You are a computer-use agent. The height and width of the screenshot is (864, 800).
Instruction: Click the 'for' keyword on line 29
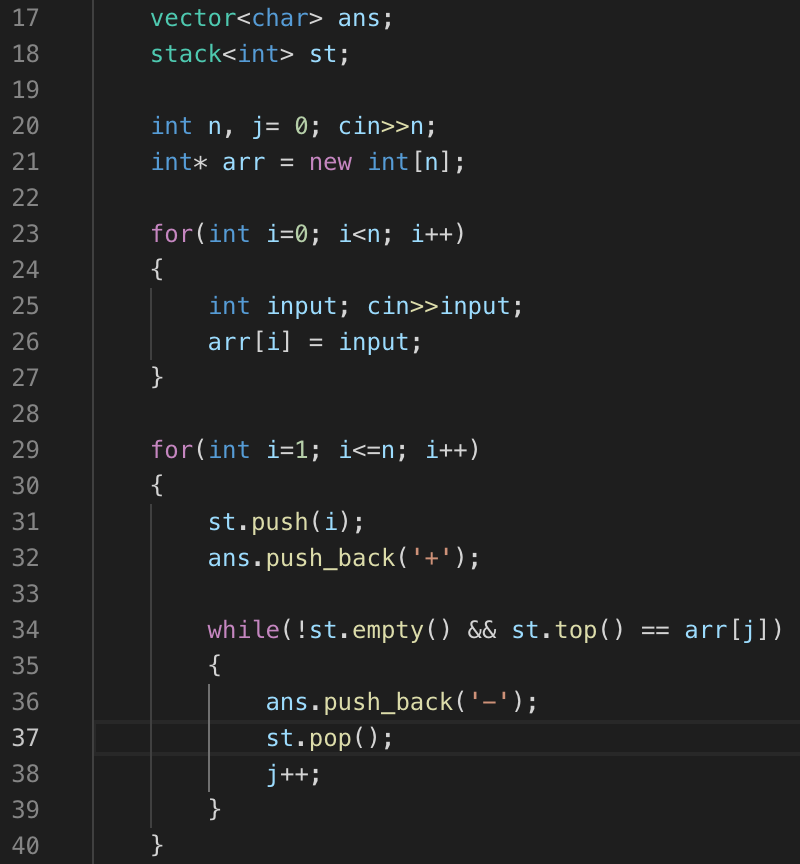pyautogui.click(x=172, y=450)
